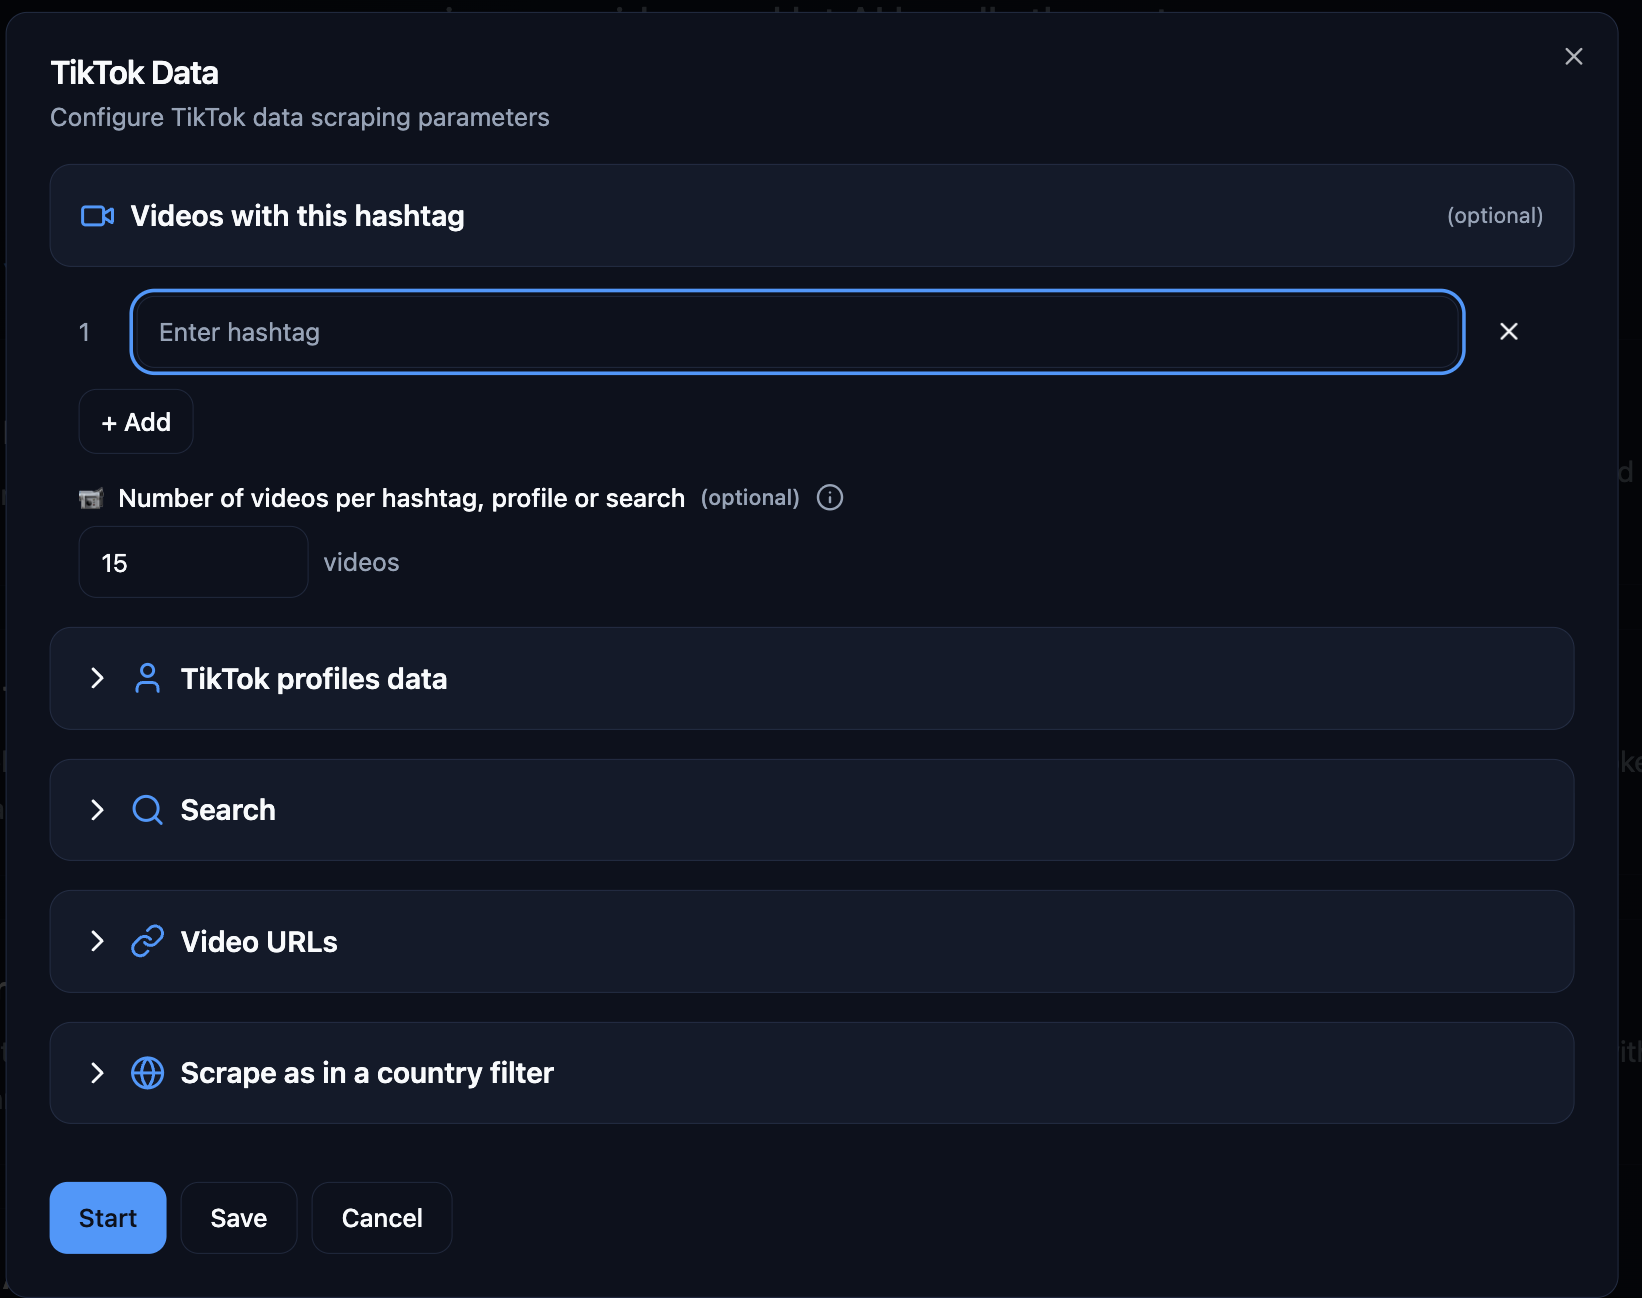Add another hashtag with the Add button
The width and height of the screenshot is (1642, 1298).
point(135,421)
